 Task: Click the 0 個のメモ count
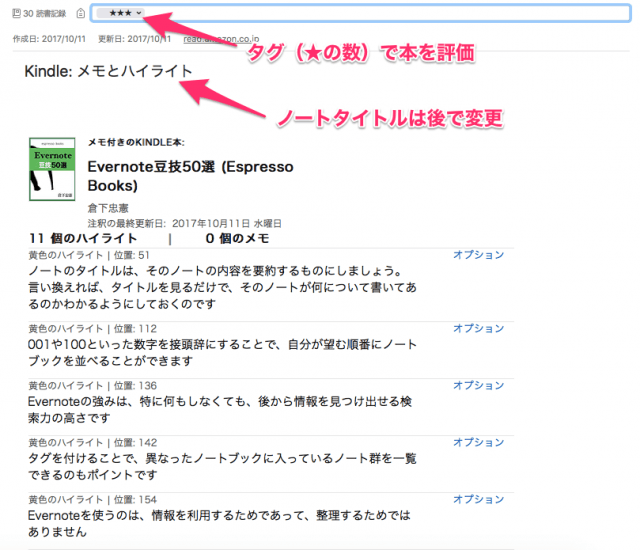(x=237, y=238)
